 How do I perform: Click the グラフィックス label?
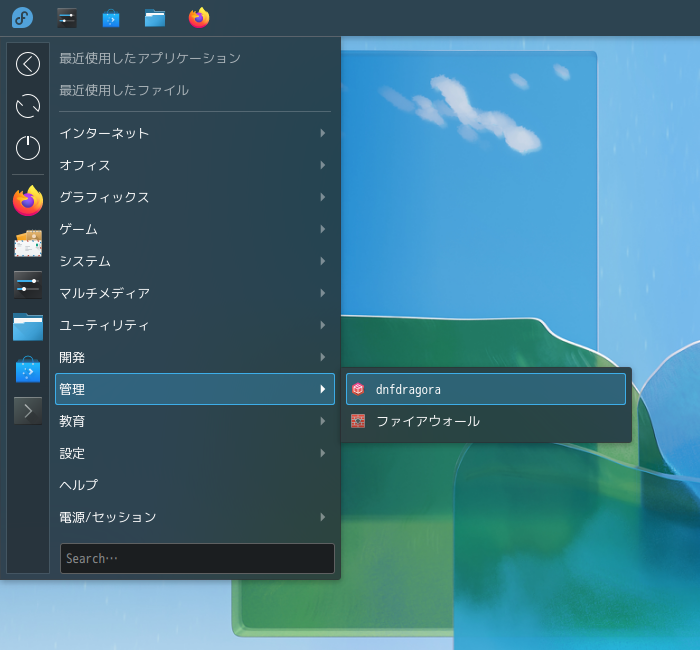[104, 197]
